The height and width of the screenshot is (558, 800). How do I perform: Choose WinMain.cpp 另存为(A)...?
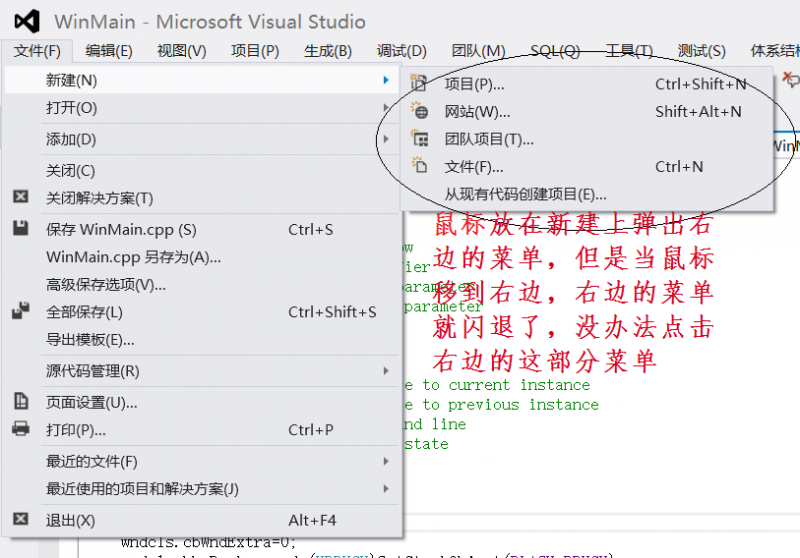201,257
